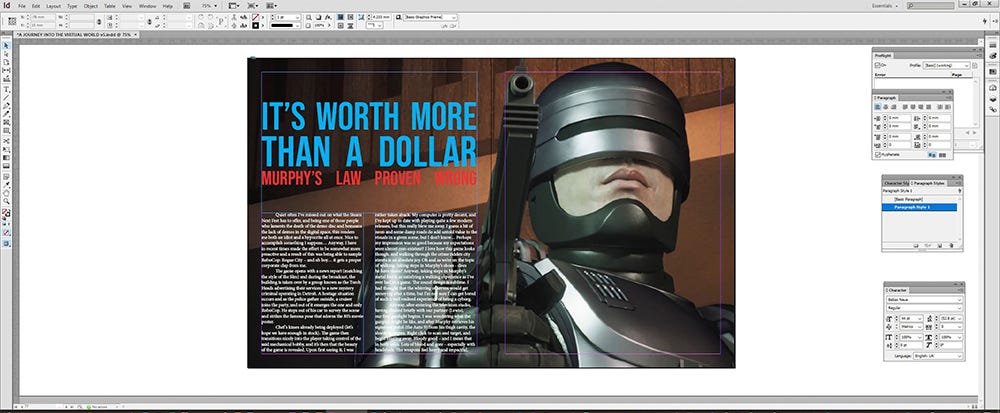
Task: Select the Pen tool
Action: (x=6, y=106)
